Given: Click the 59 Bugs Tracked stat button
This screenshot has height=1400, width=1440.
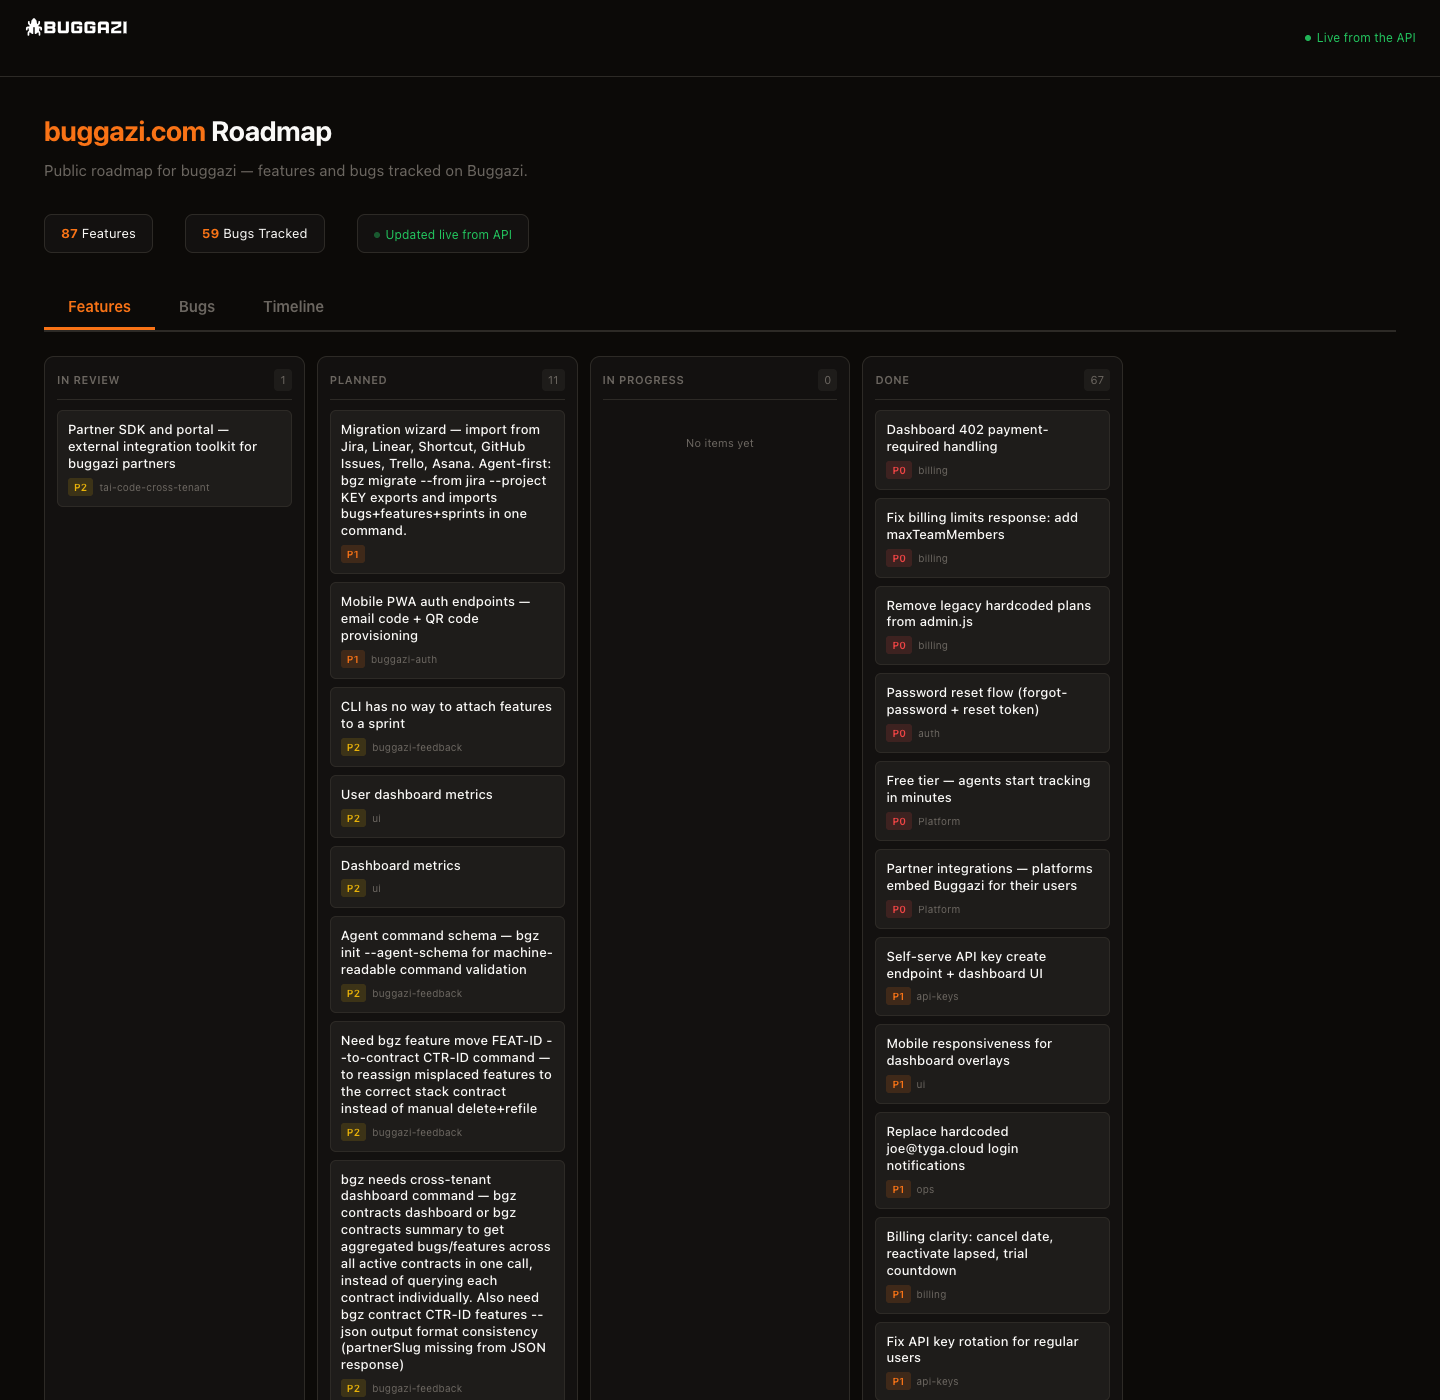Looking at the screenshot, I should (255, 234).
